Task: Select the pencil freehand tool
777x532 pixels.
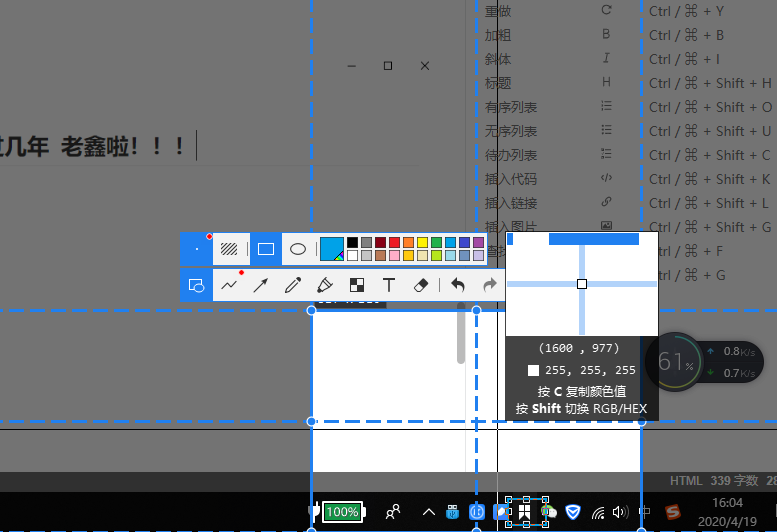Action: [x=293, y=285]
